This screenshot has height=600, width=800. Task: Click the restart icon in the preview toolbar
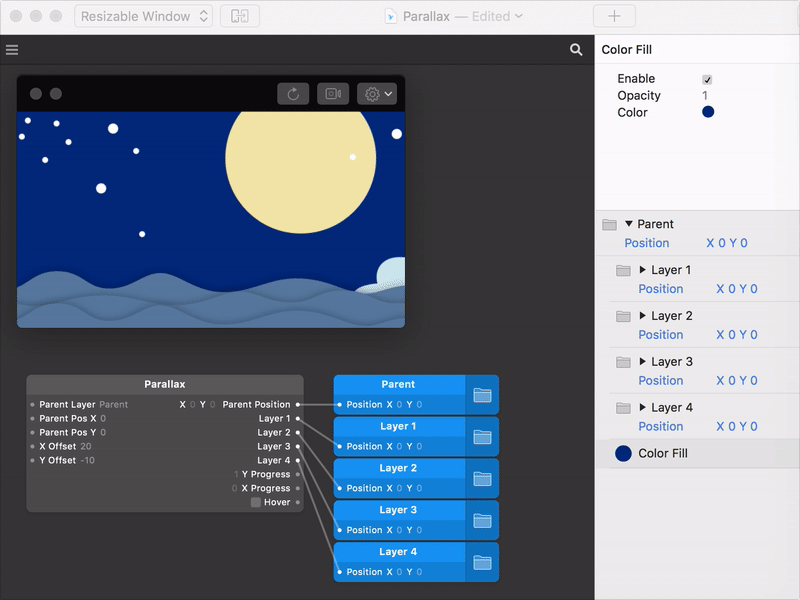coord(292,93)
